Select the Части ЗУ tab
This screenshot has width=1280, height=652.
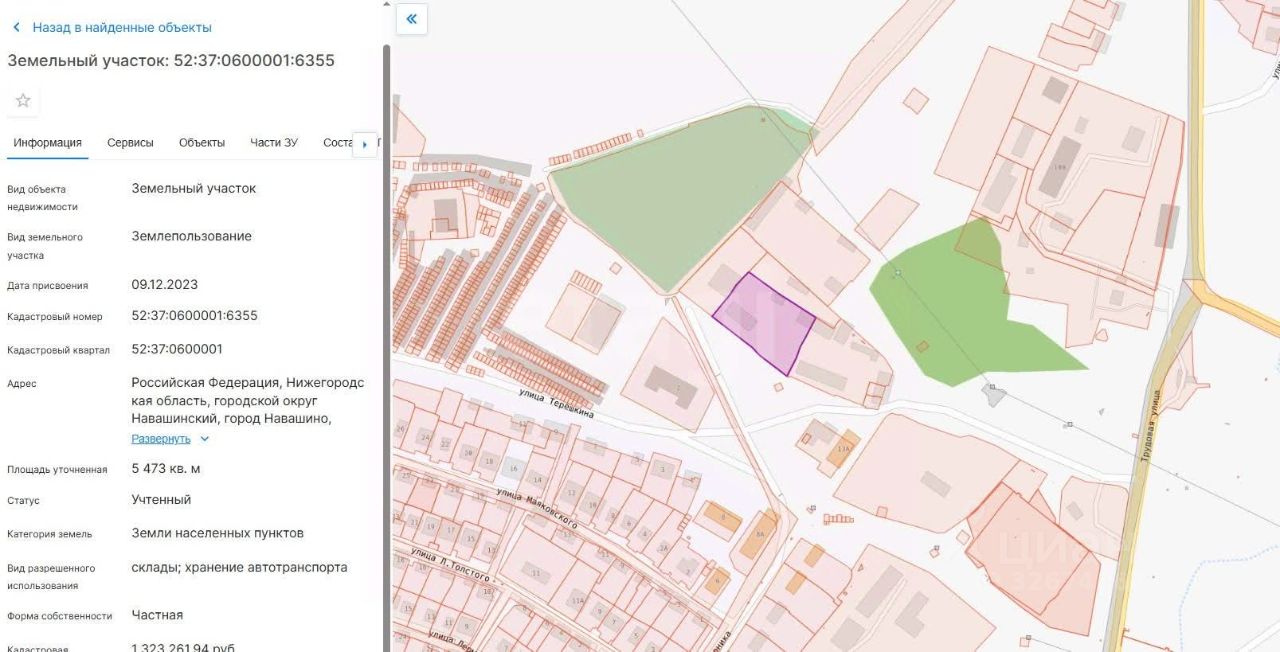point(274,143)
